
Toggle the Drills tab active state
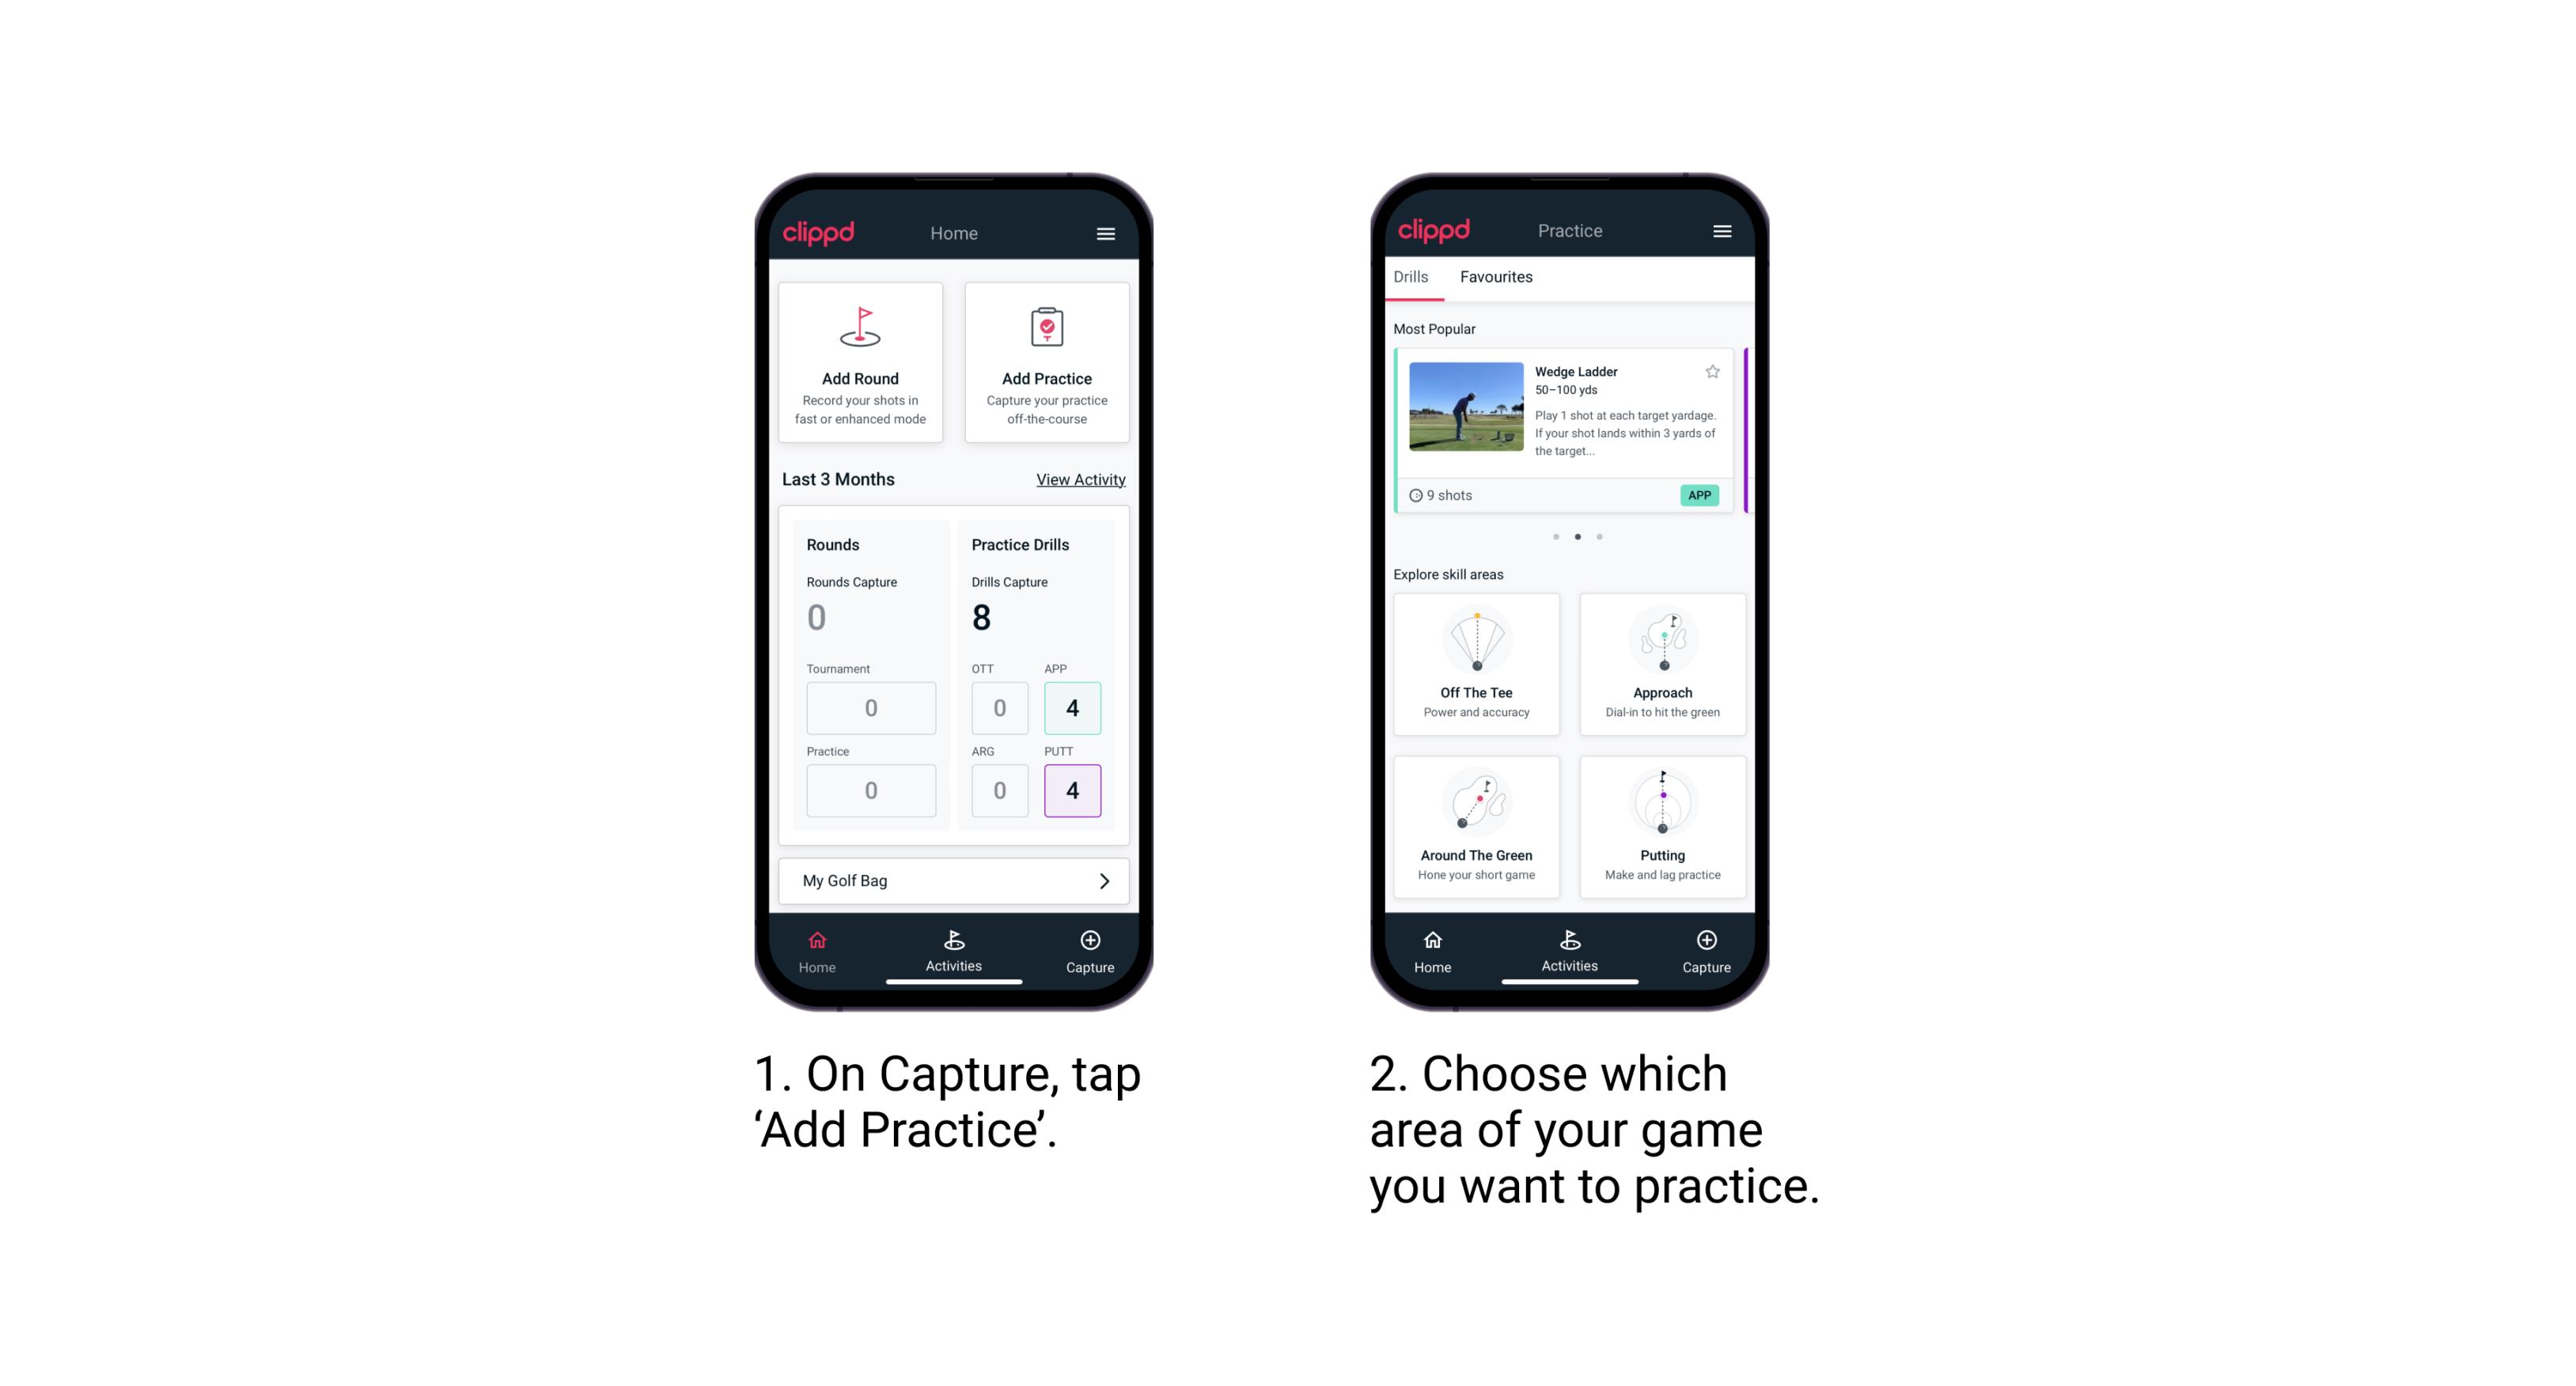click(x=1417, y=278)
